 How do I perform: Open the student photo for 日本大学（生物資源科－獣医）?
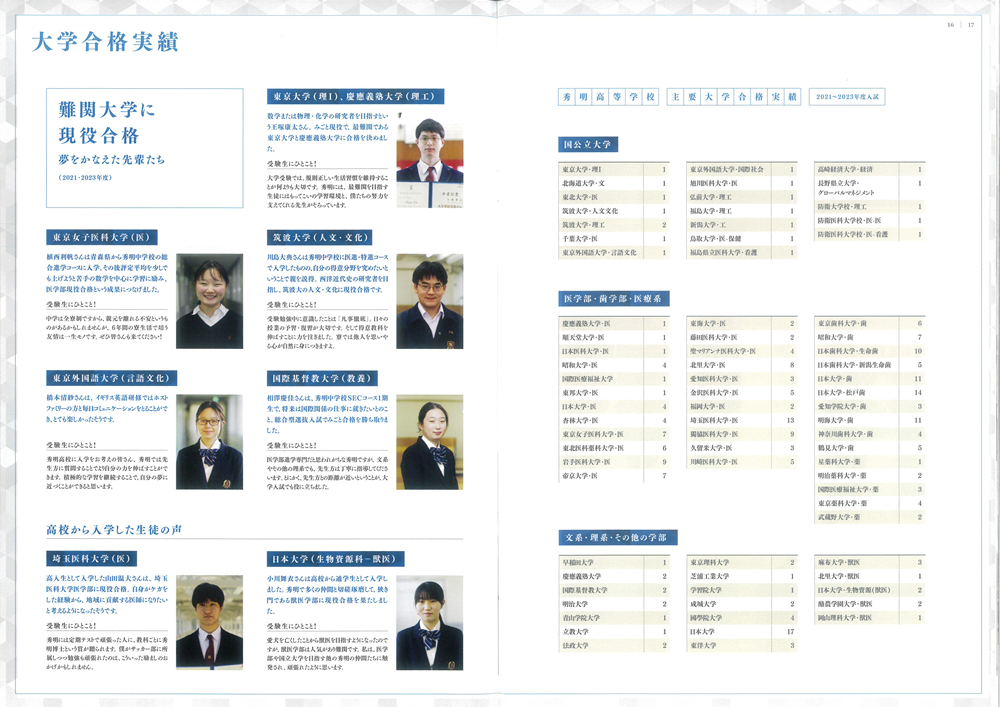click(x=429, y=622)
